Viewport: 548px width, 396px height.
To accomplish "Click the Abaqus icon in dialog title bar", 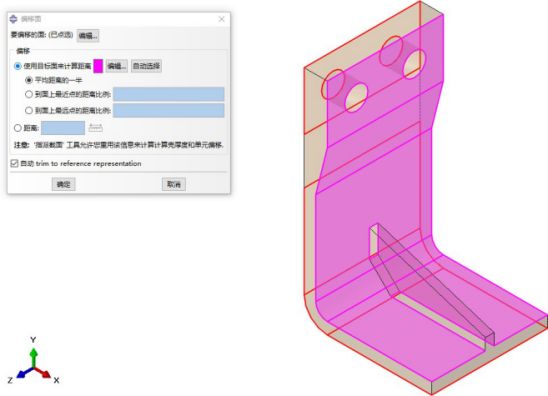I will click(13, 19).
